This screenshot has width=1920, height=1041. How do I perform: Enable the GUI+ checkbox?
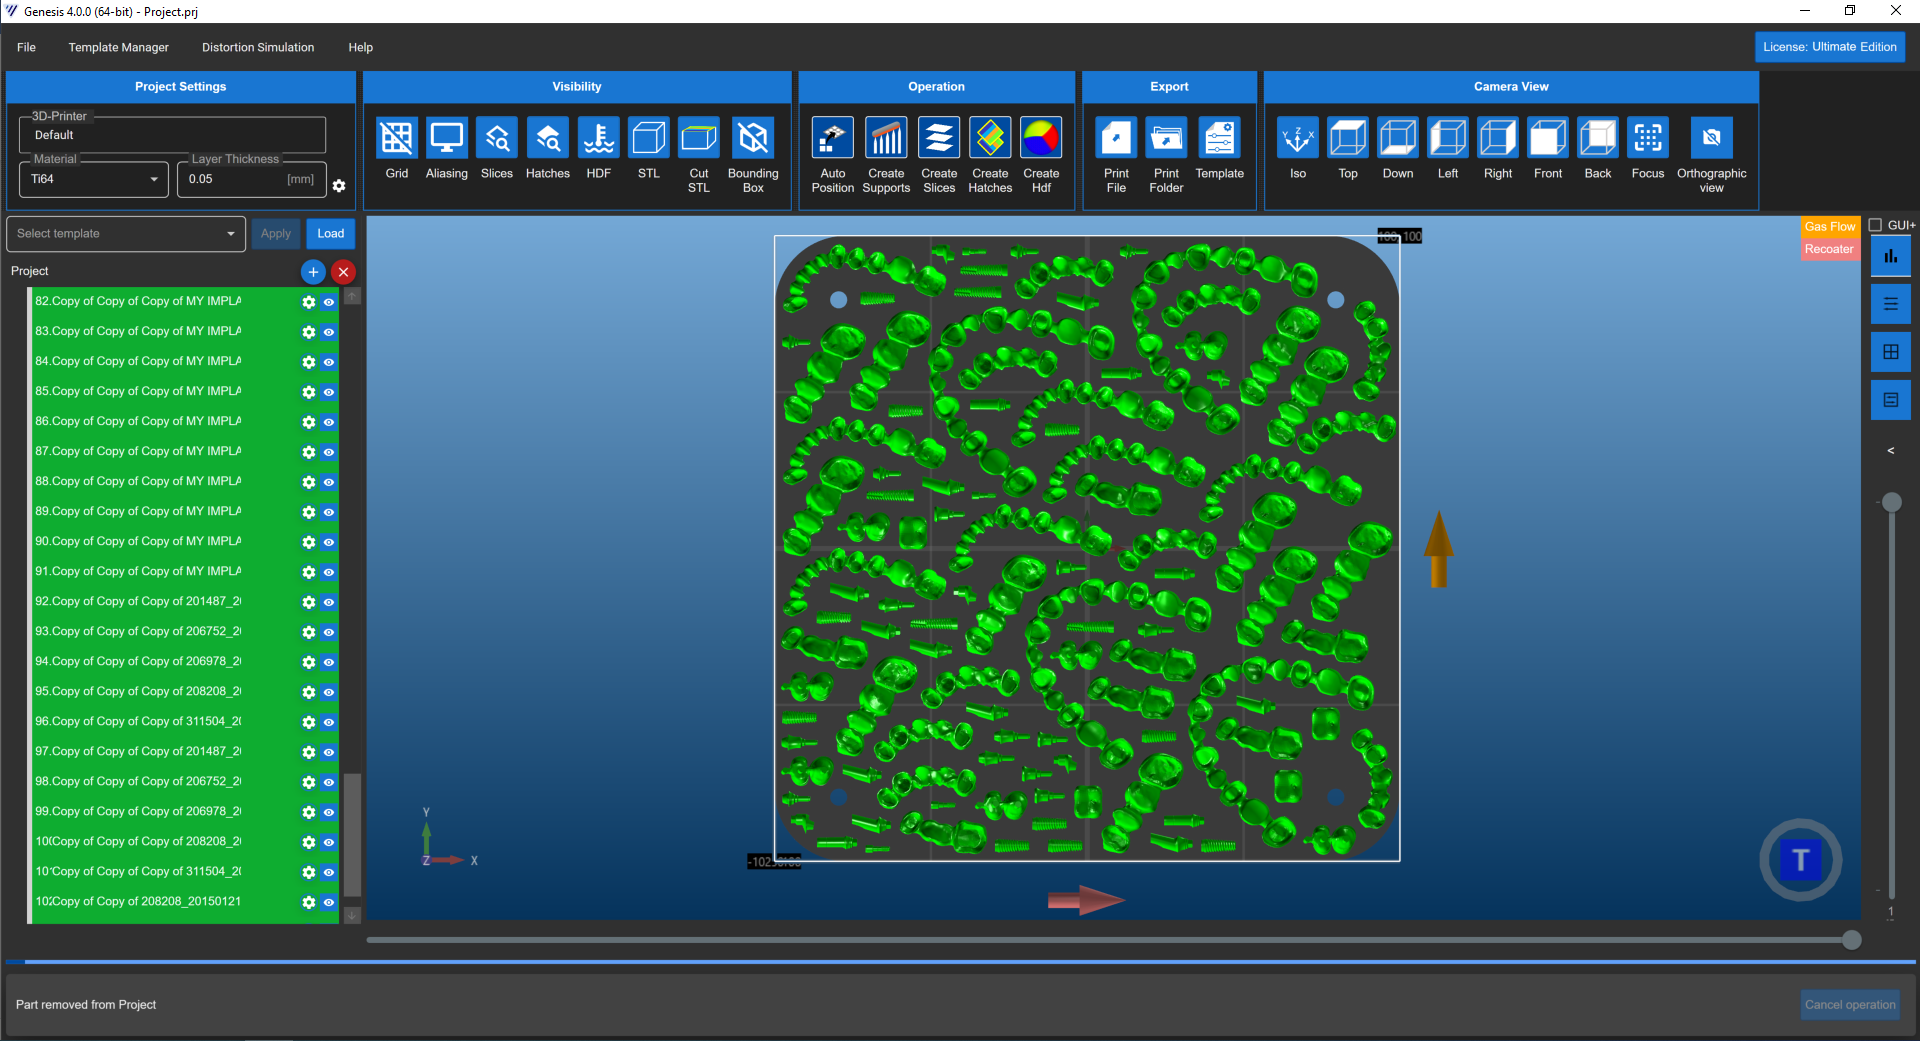1876,226
